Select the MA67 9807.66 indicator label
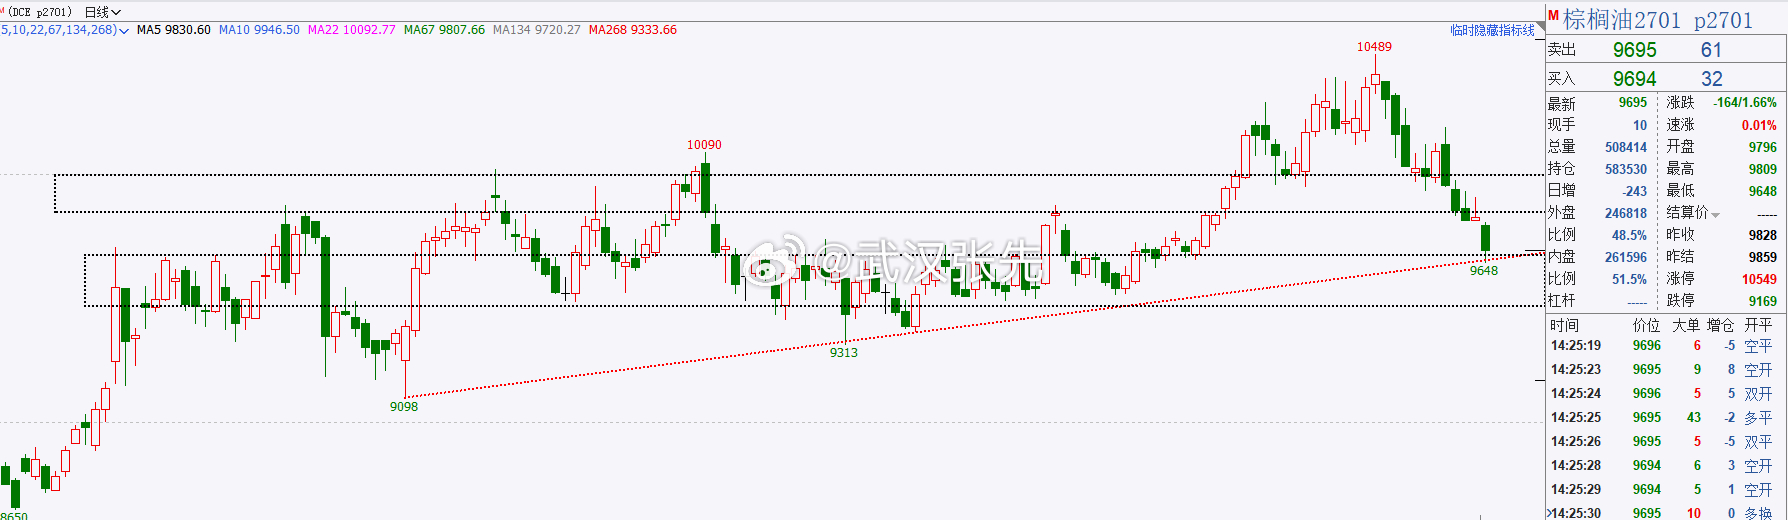The height and width of the screenshot is (520, 1788). [x=444, y=30]
